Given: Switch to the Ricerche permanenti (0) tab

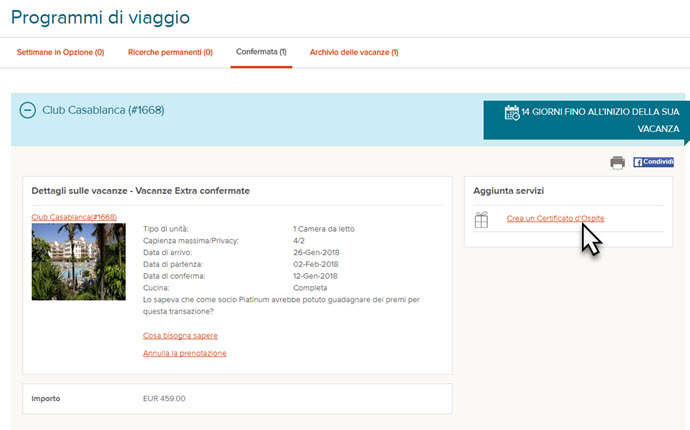Looking at the screenshot, I should 170,52.
